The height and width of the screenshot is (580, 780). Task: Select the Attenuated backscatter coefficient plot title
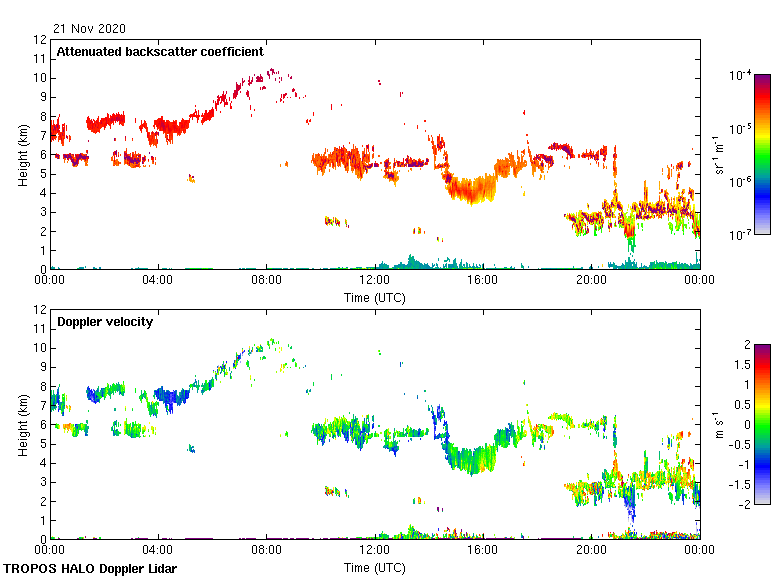pos(159,51)
